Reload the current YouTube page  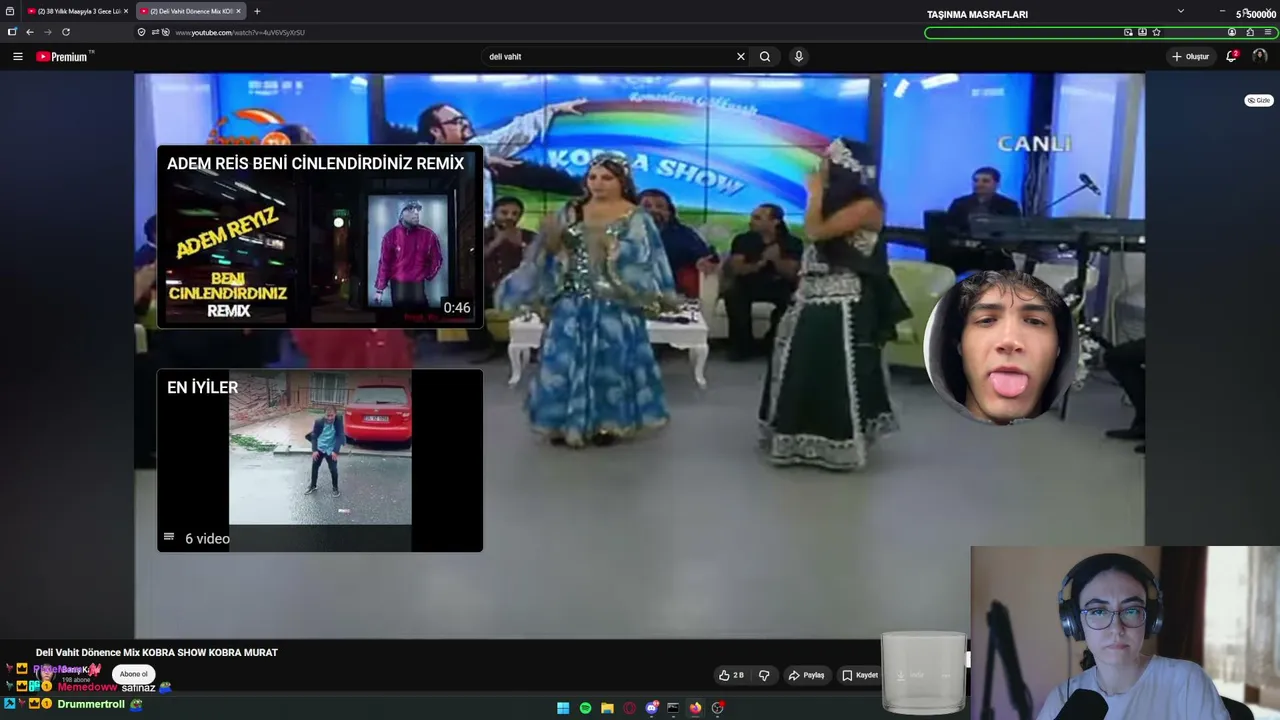point(66,32)
